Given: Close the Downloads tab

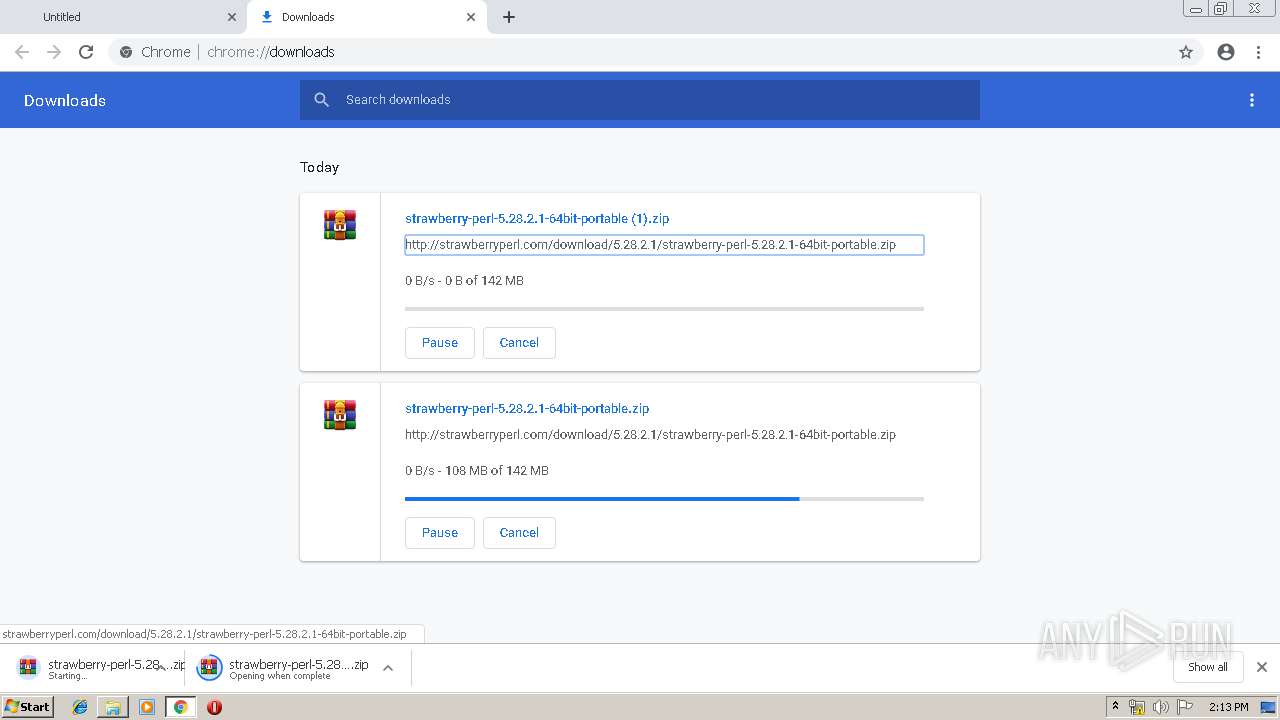Looking at the screenshot, I should pyautogui.click(x=471, y=17).
